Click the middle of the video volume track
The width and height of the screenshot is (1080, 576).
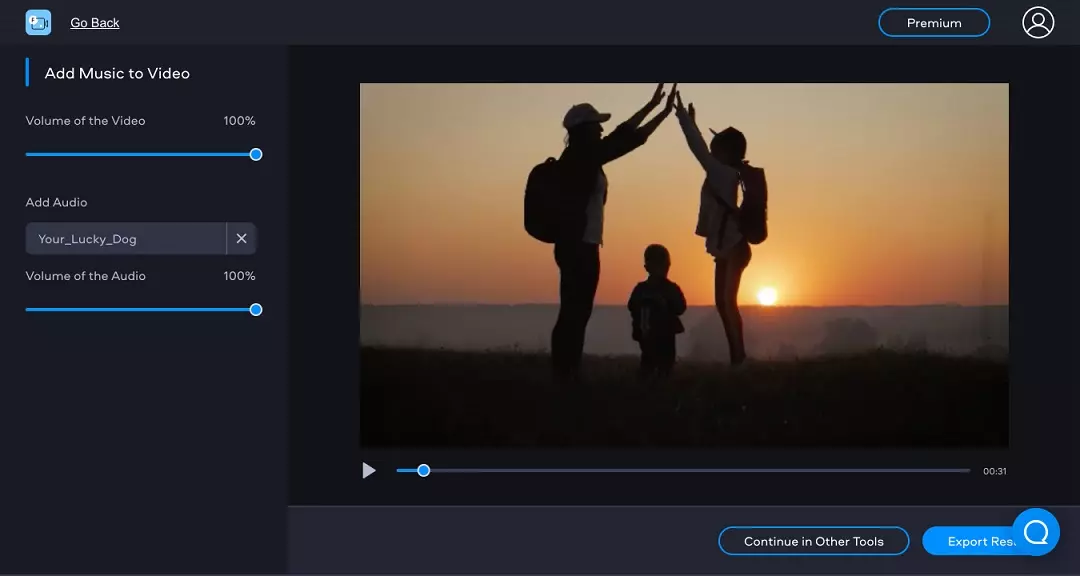coord(140,154)
